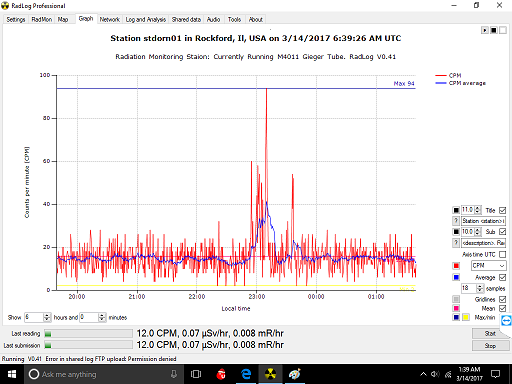The image size is (512, 384).
Task: Click the Show hours input field
Action: pos(34,317)
